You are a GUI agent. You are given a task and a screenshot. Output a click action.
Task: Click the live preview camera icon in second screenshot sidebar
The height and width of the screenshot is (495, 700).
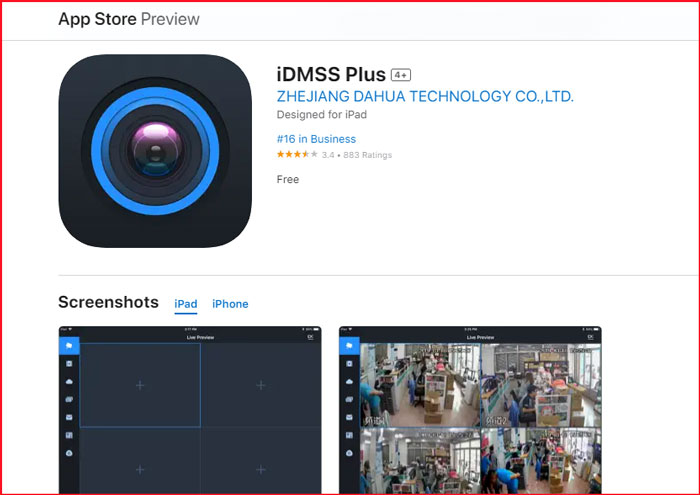[x=350, y=346]
